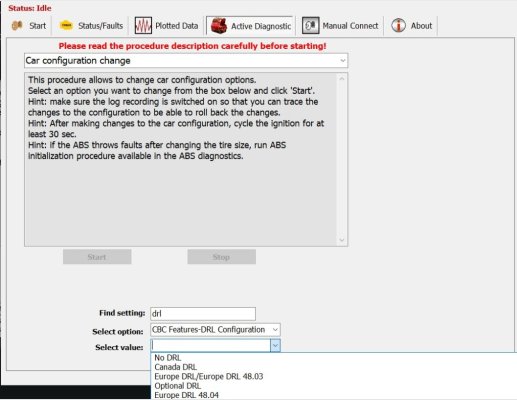The width and height of the screenshot is (517, 400).
Task: Click the greyed Start procedure button
Action: 97,257
